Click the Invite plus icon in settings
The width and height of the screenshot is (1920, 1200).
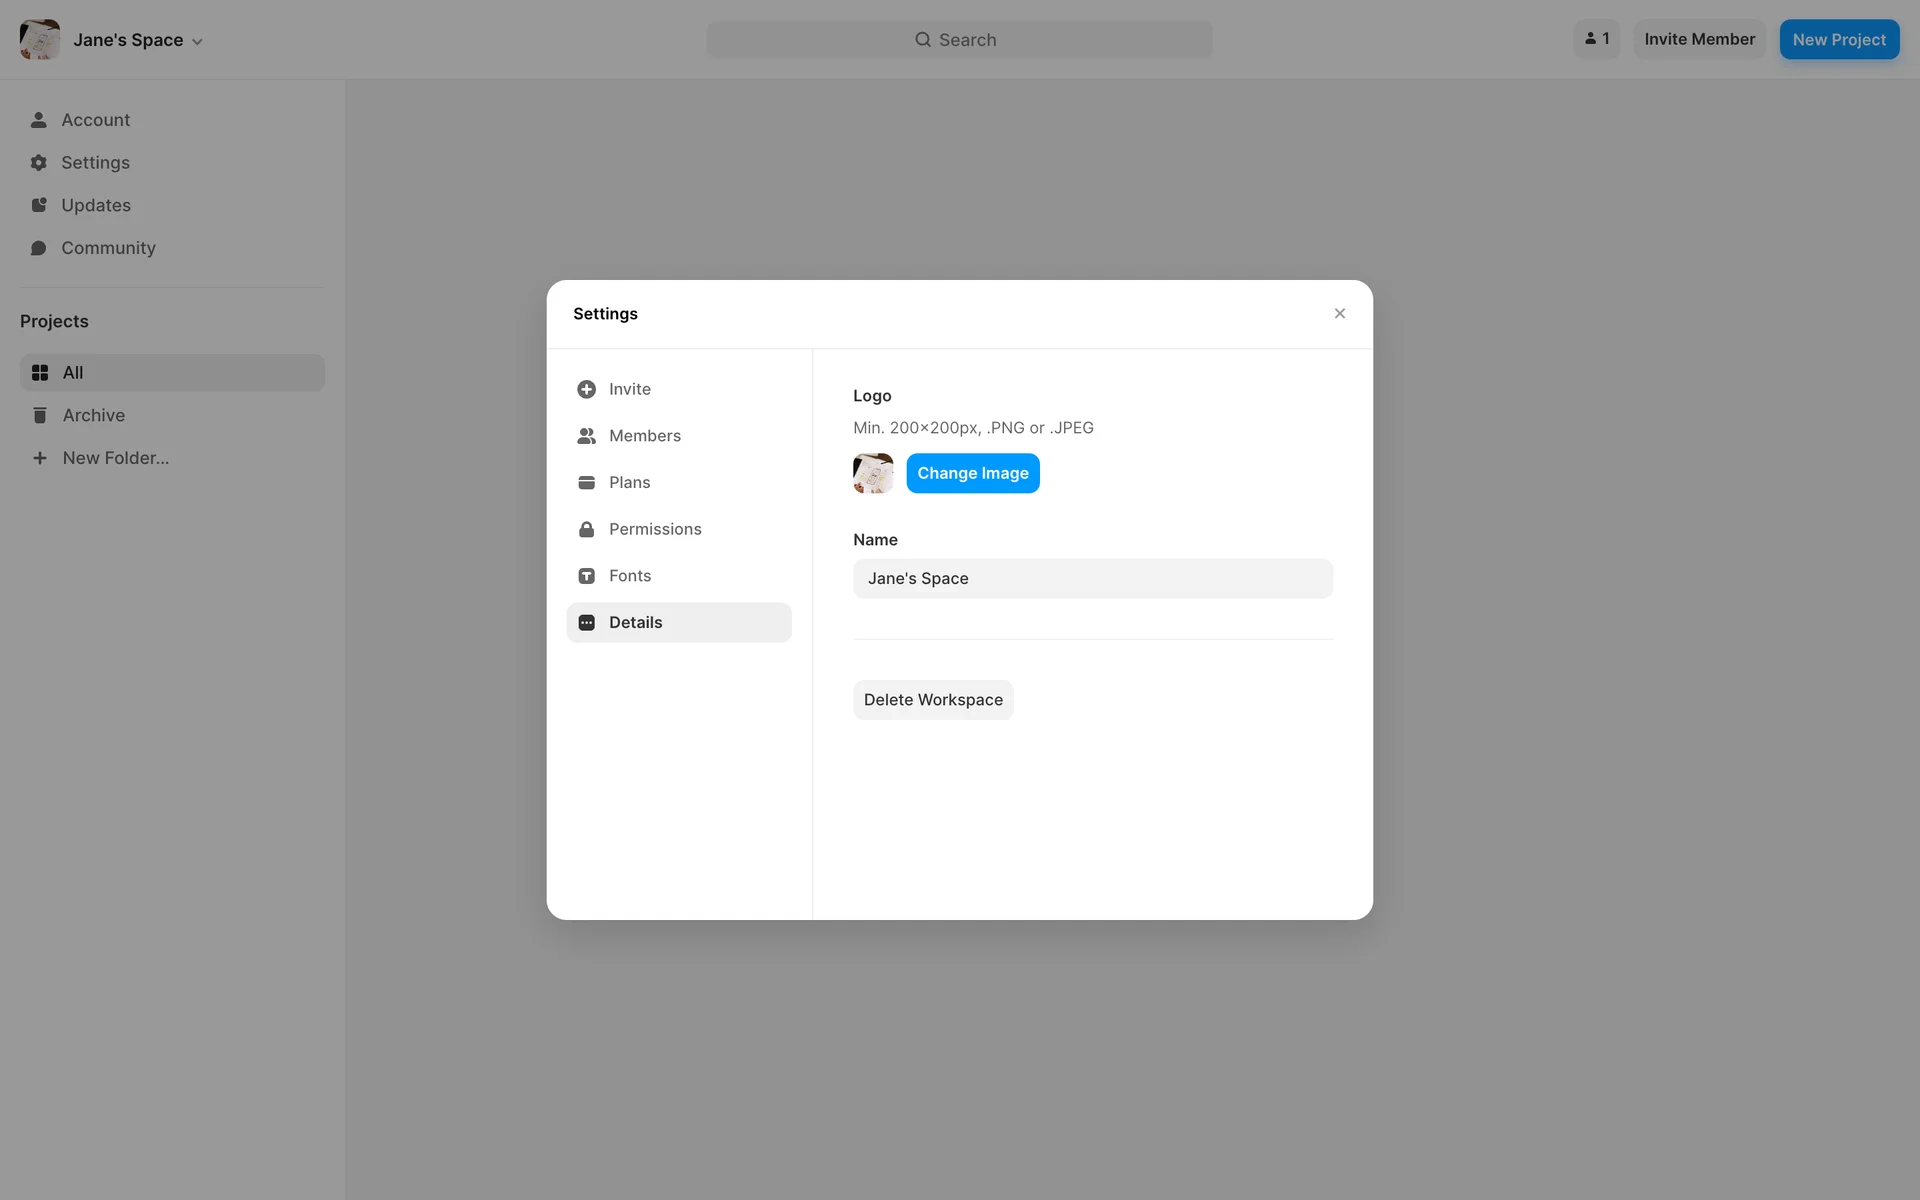tap(586, 389)
